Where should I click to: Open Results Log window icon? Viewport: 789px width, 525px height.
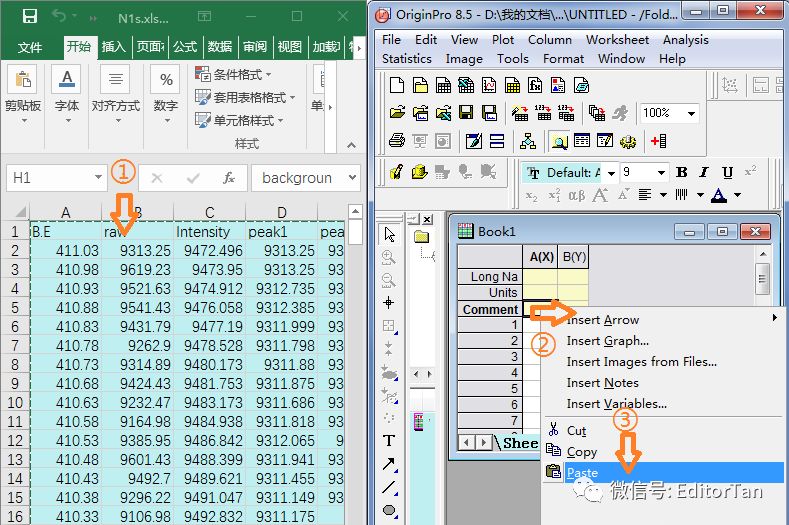[x=582, y=141]
